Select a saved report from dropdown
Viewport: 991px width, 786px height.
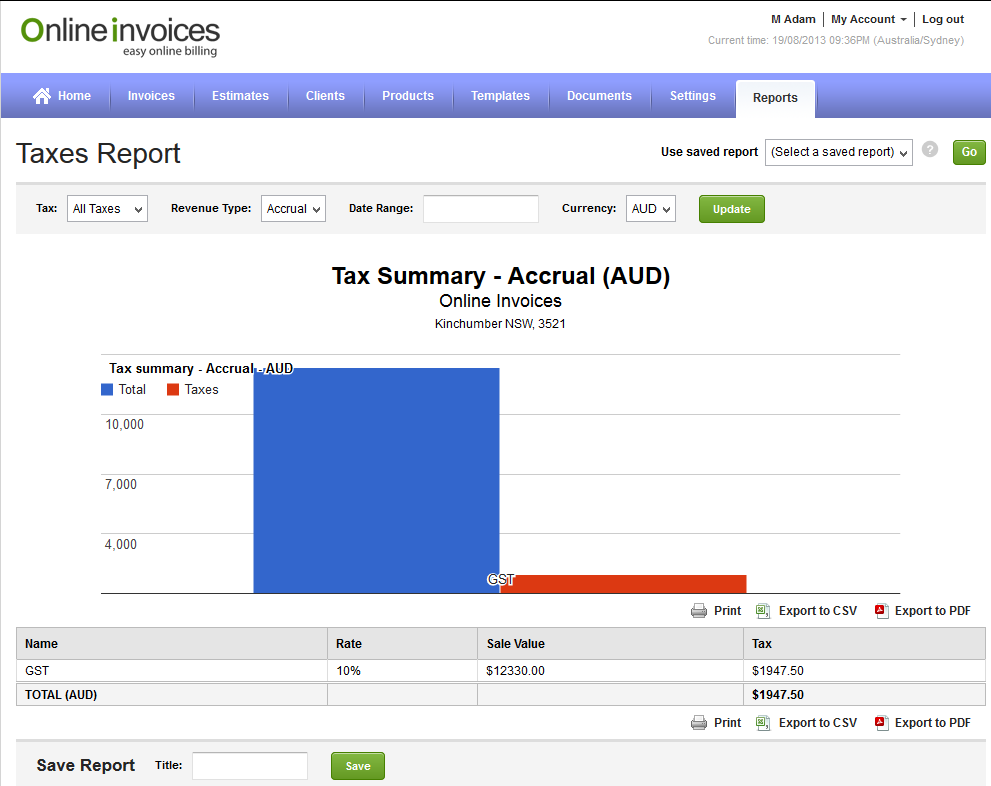(x=838, y=152)
